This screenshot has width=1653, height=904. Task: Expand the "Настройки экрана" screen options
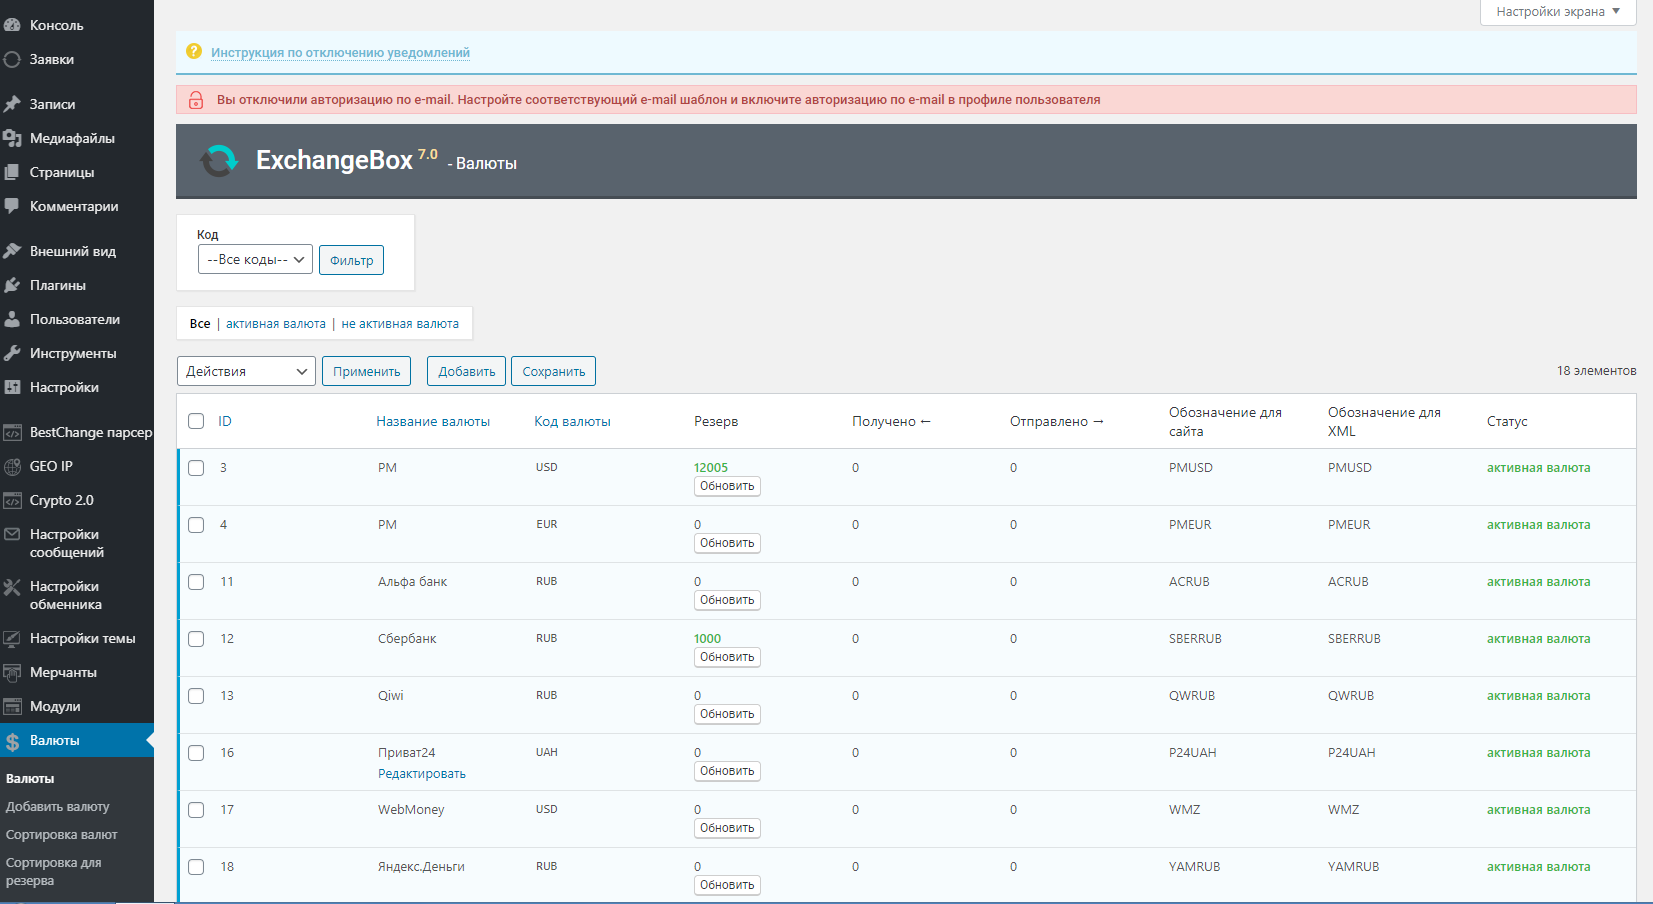click(1557, 12)
